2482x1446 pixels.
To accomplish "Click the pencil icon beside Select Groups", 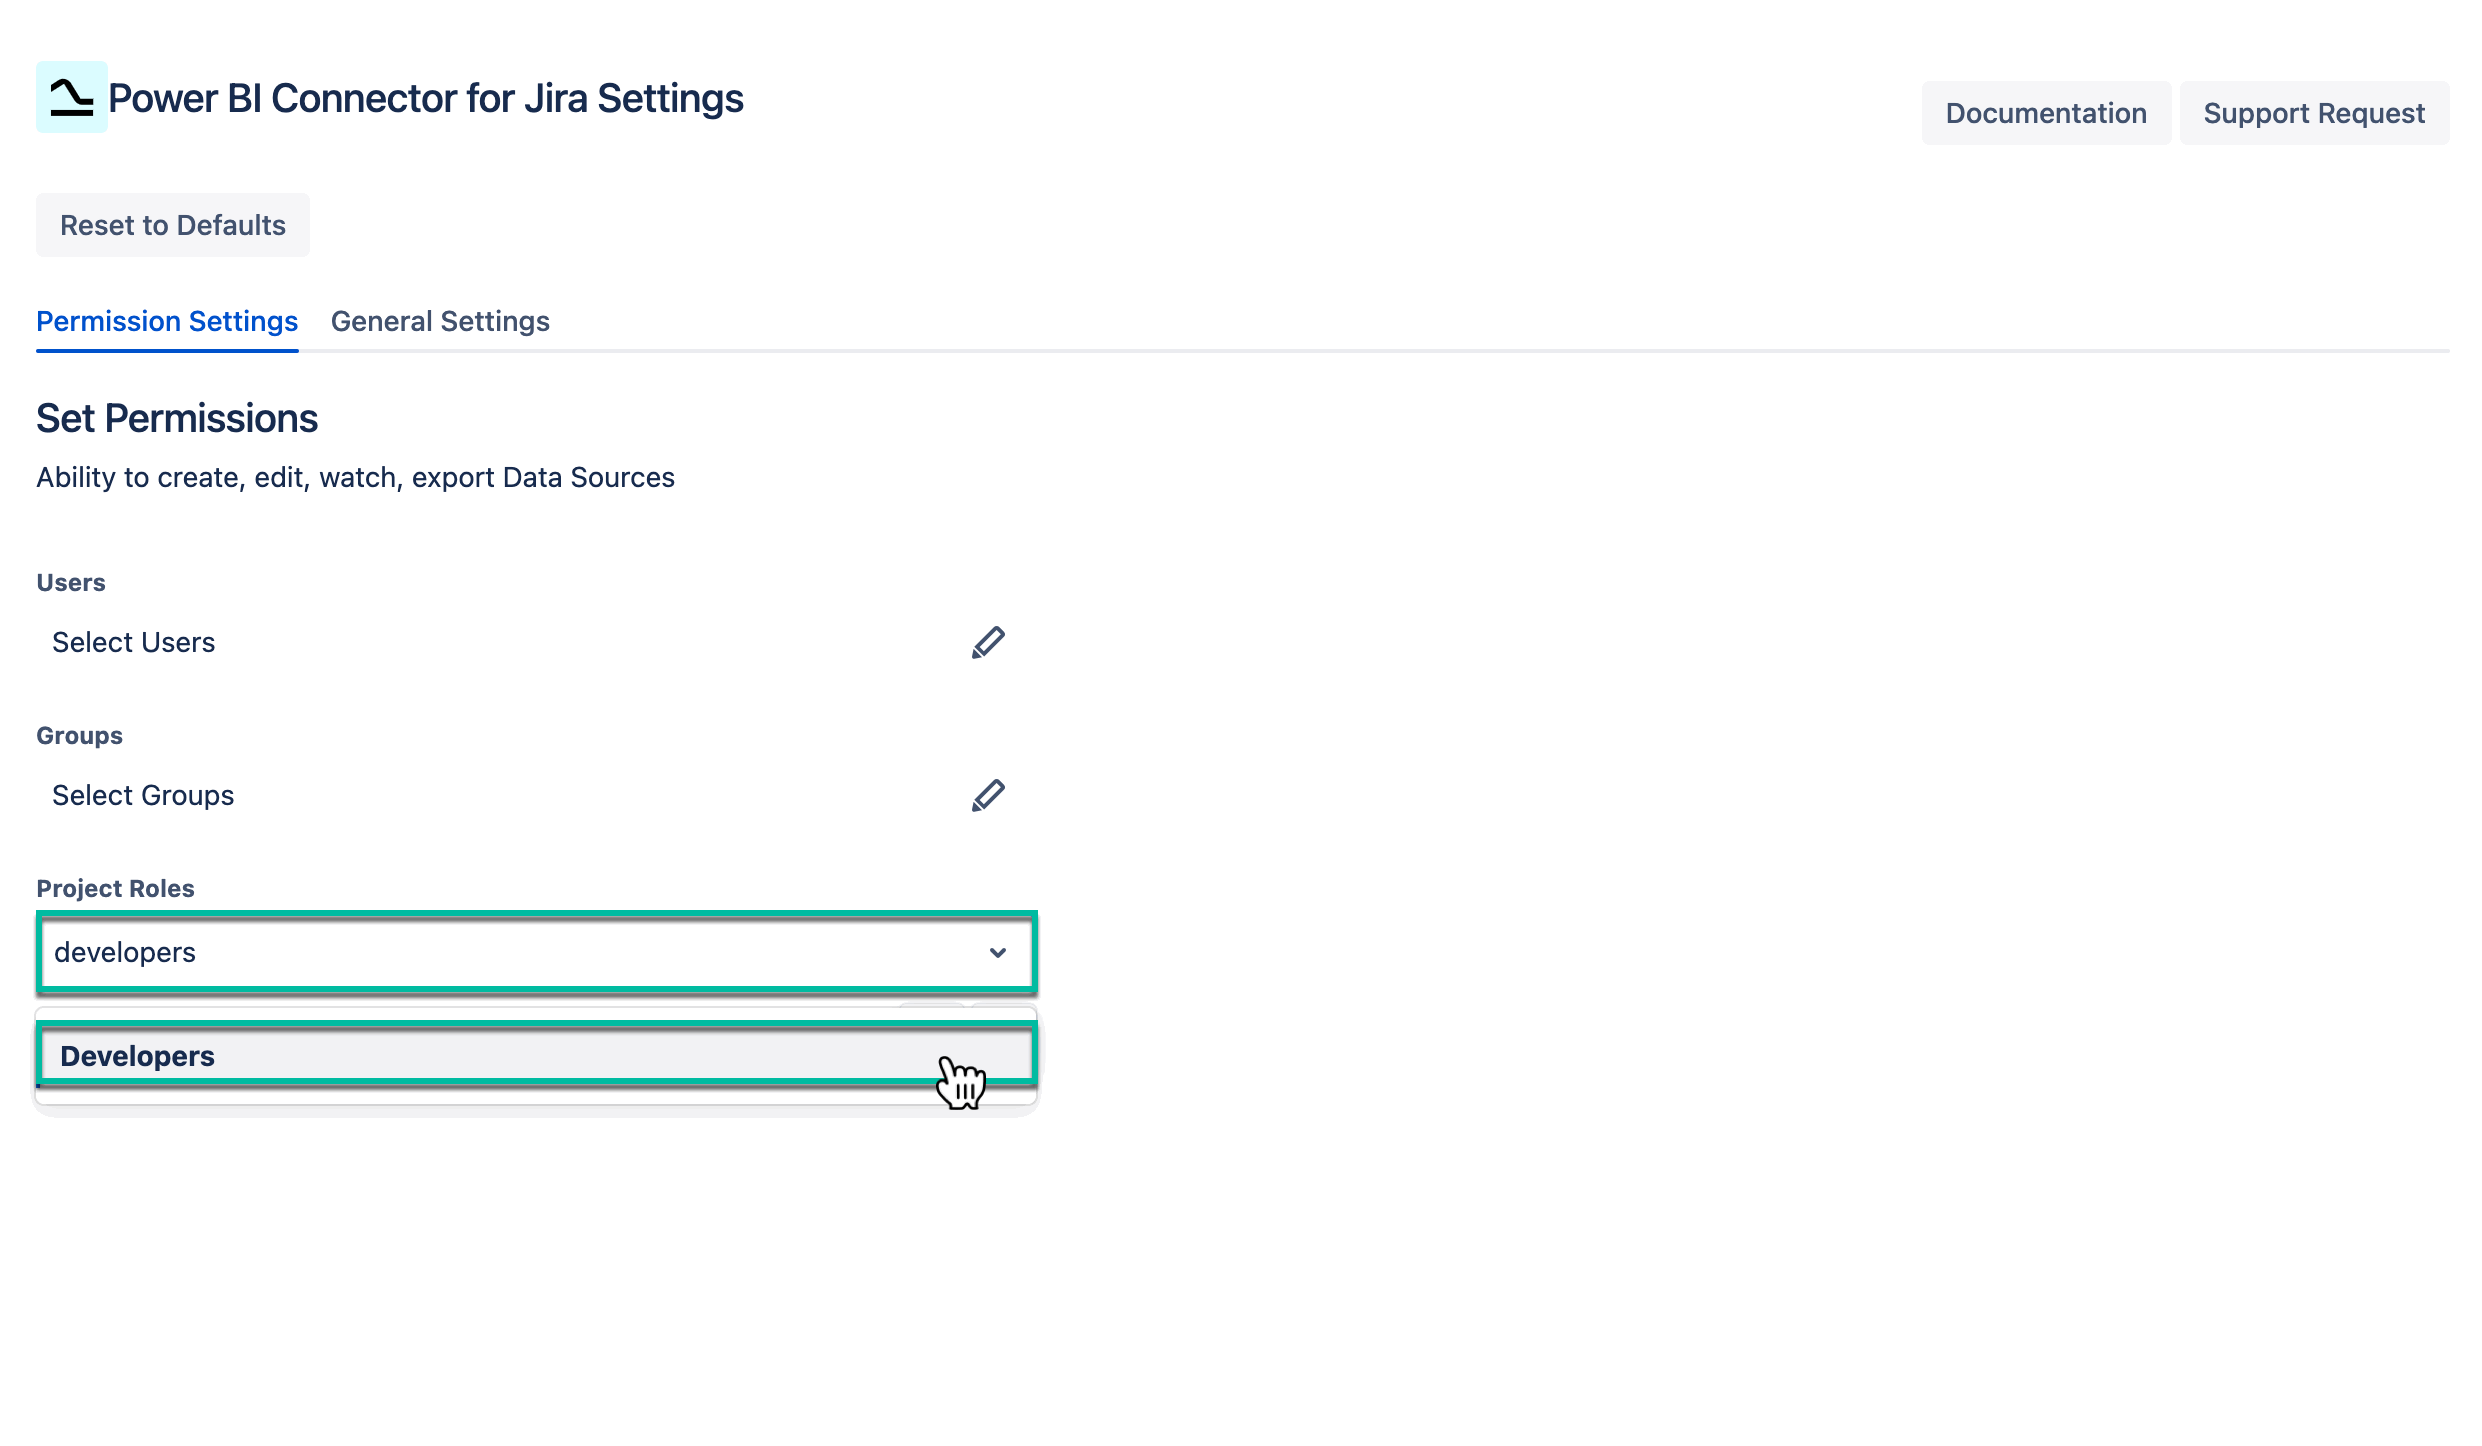I will 987,795.
